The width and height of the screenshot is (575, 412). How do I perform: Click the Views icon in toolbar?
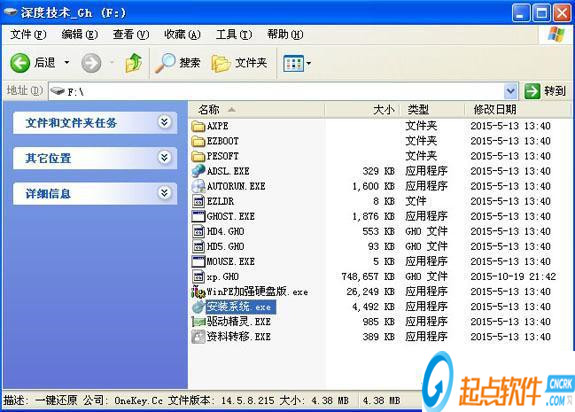pos(293,63)
